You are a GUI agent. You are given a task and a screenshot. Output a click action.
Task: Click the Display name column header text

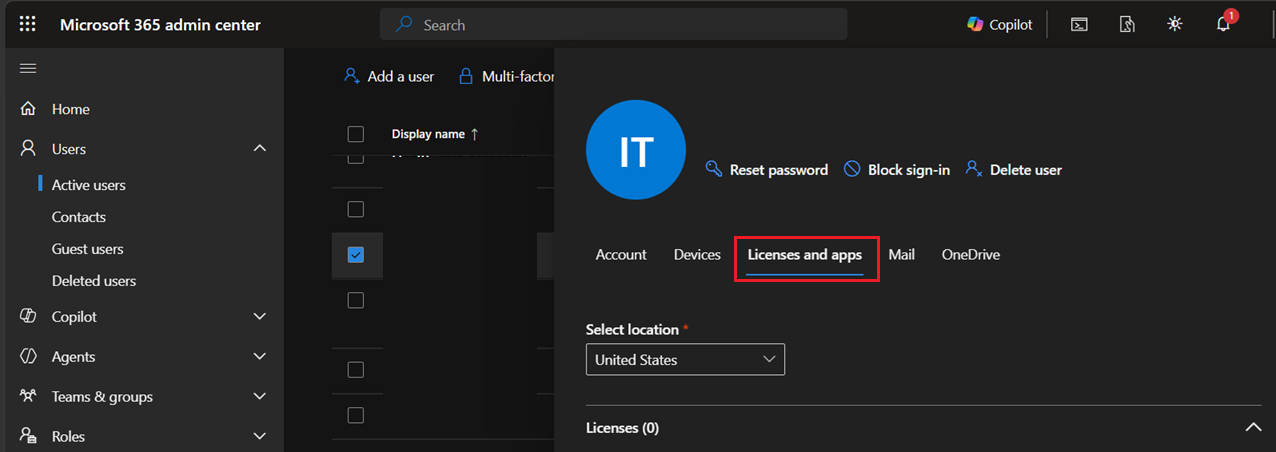click(x=428, y=134)
